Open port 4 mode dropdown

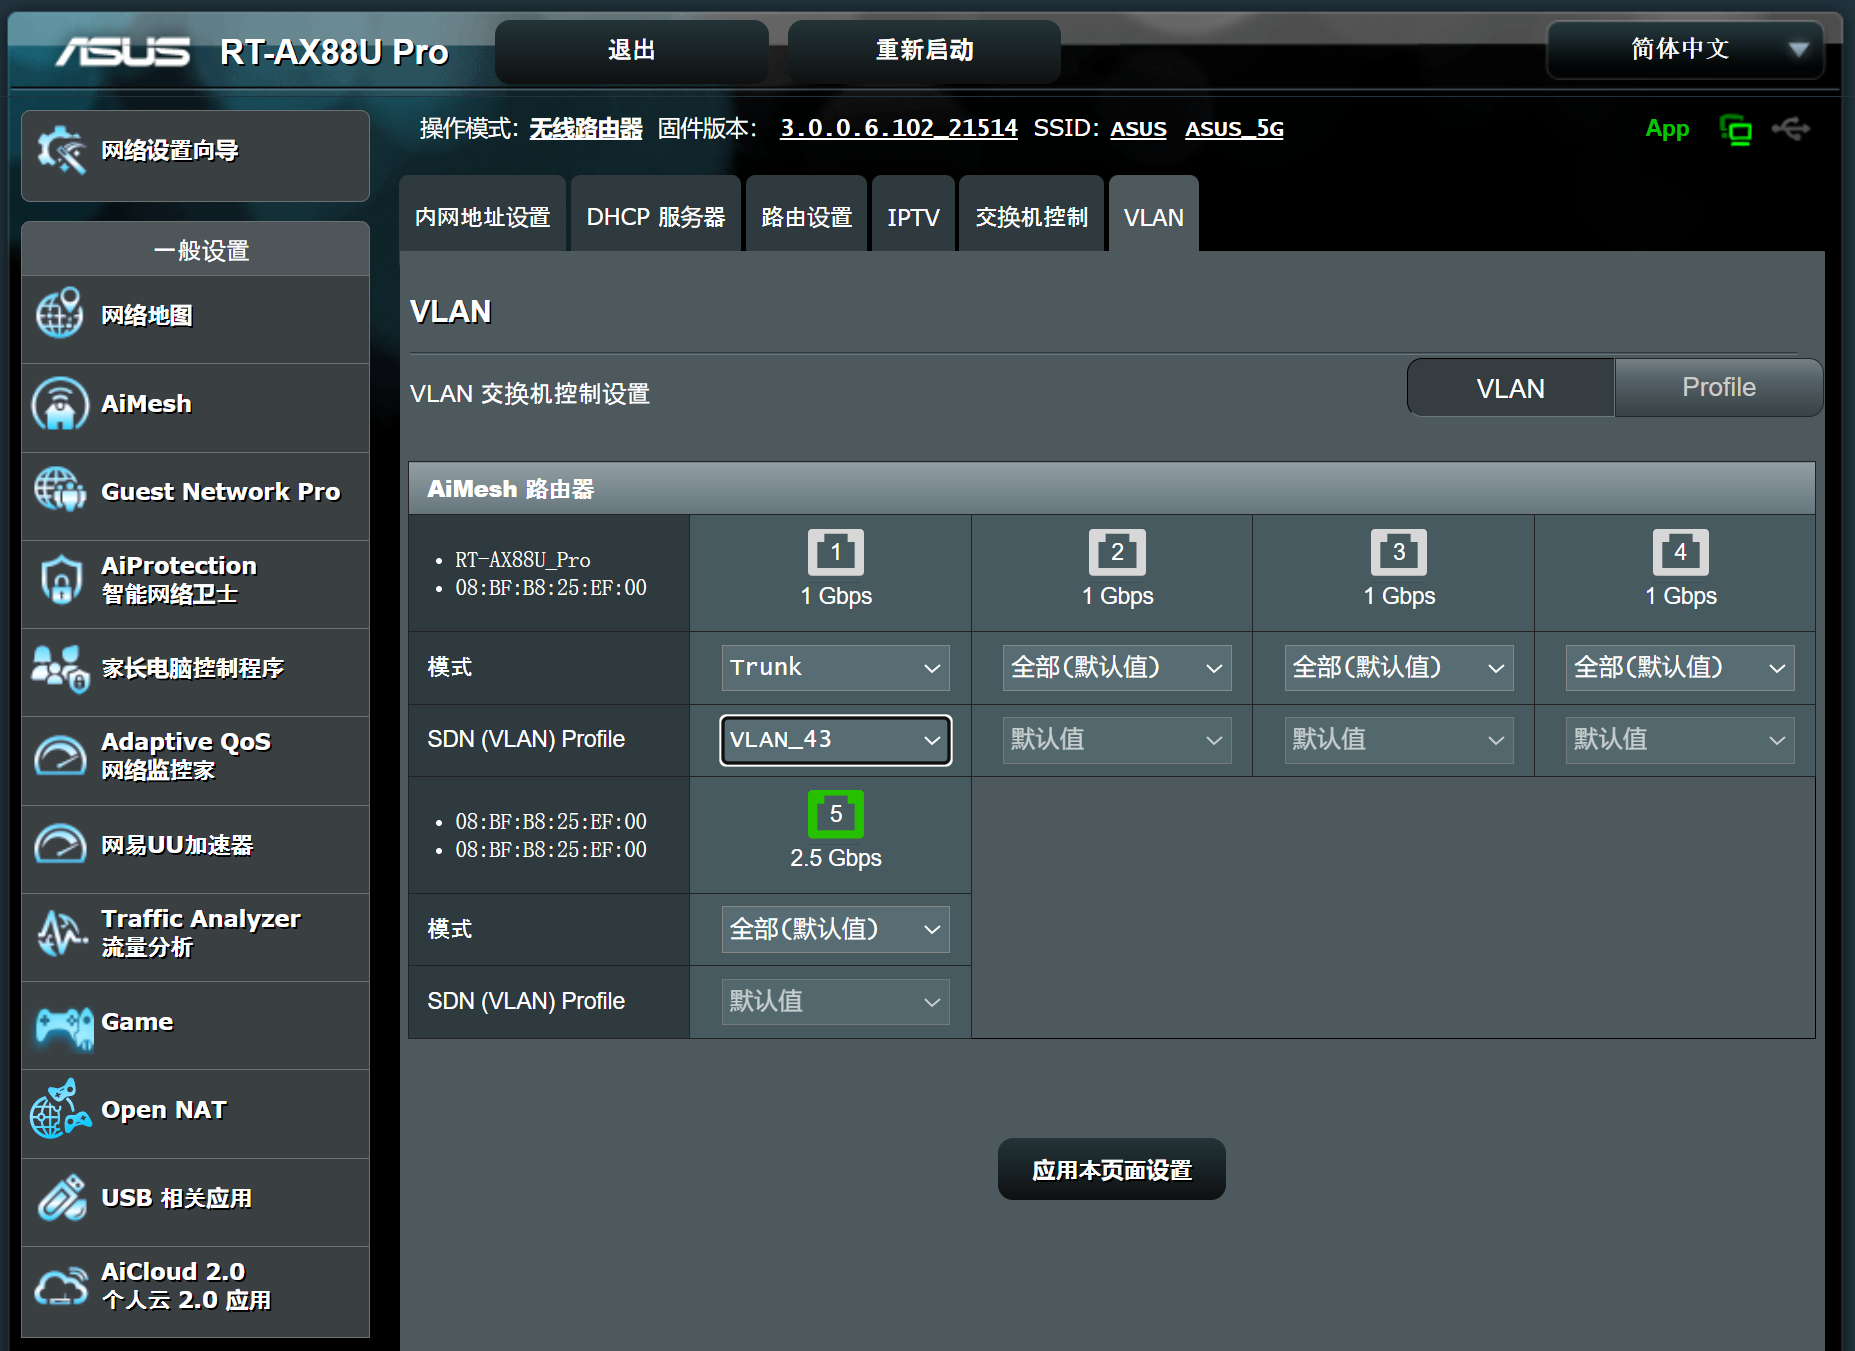click(x=1680, y=667)
